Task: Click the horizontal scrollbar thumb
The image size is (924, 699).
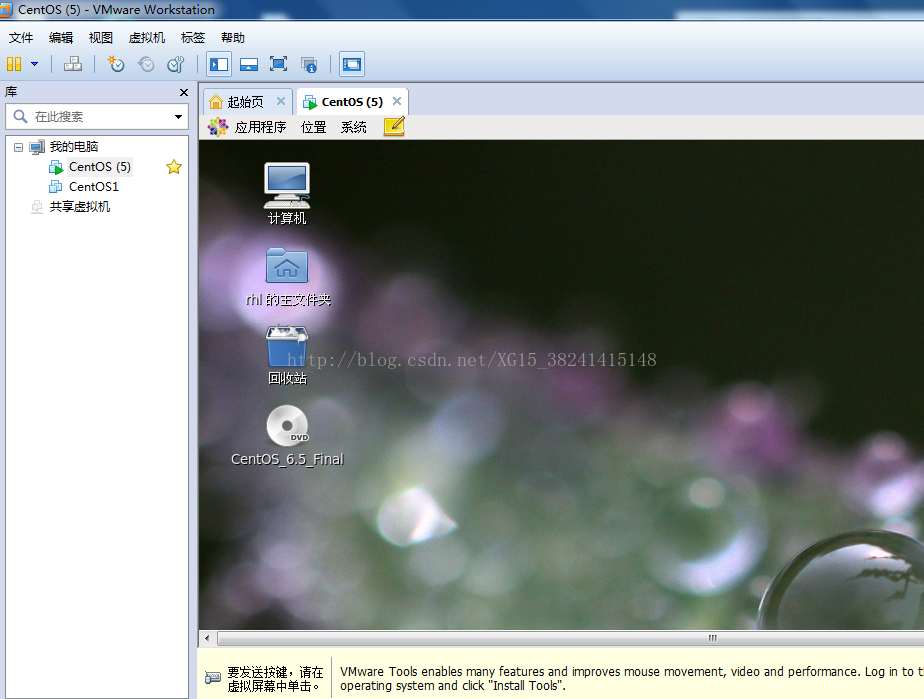Action: pos(571,638)
